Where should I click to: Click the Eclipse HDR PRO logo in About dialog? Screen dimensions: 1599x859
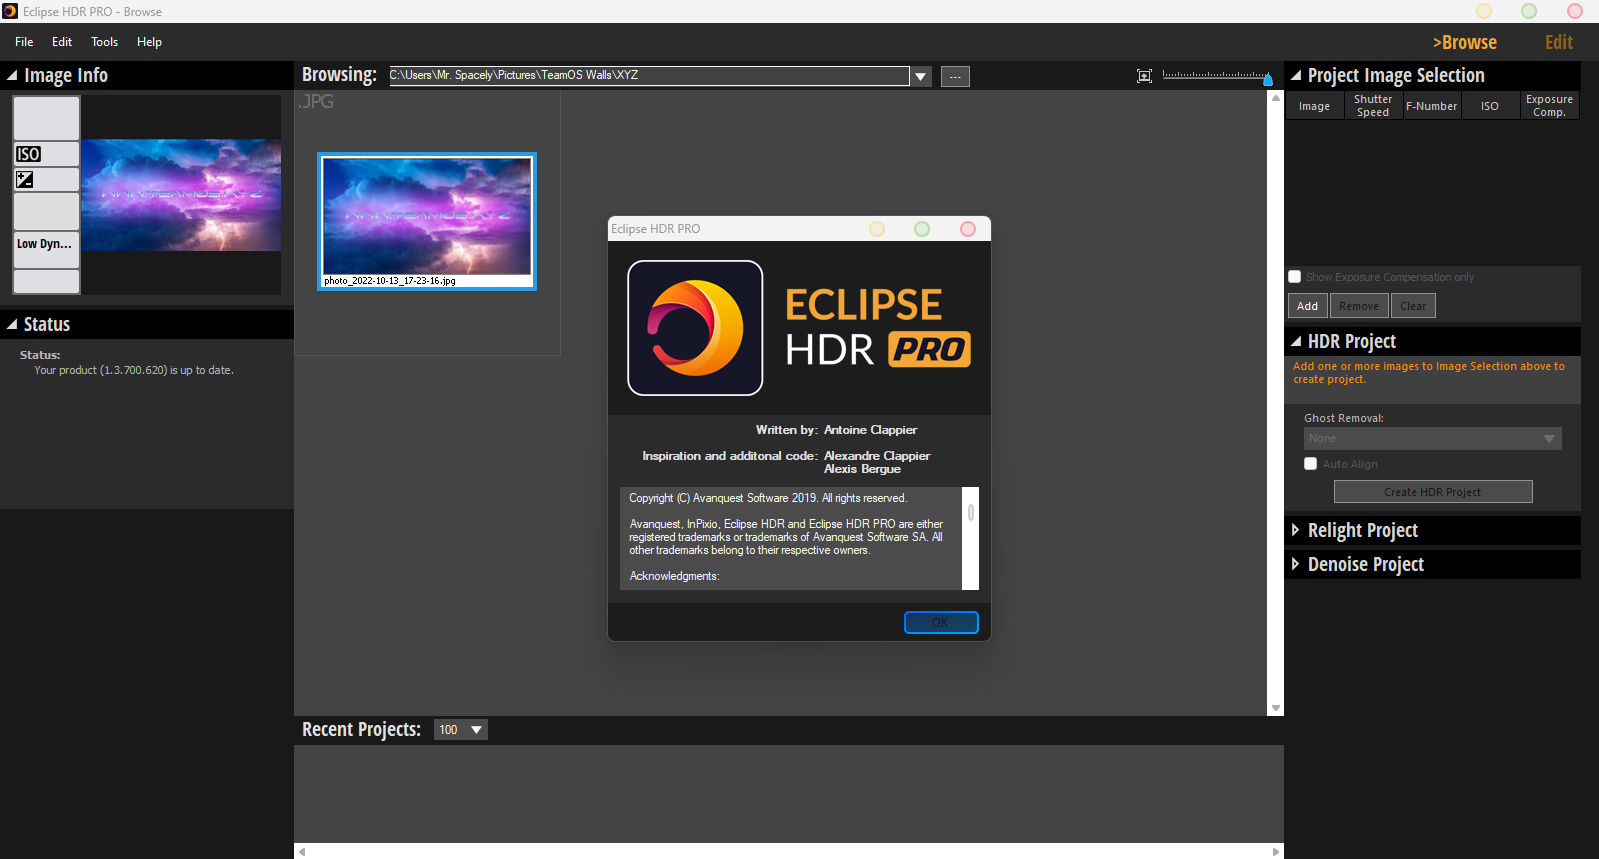tap(695, 328)
